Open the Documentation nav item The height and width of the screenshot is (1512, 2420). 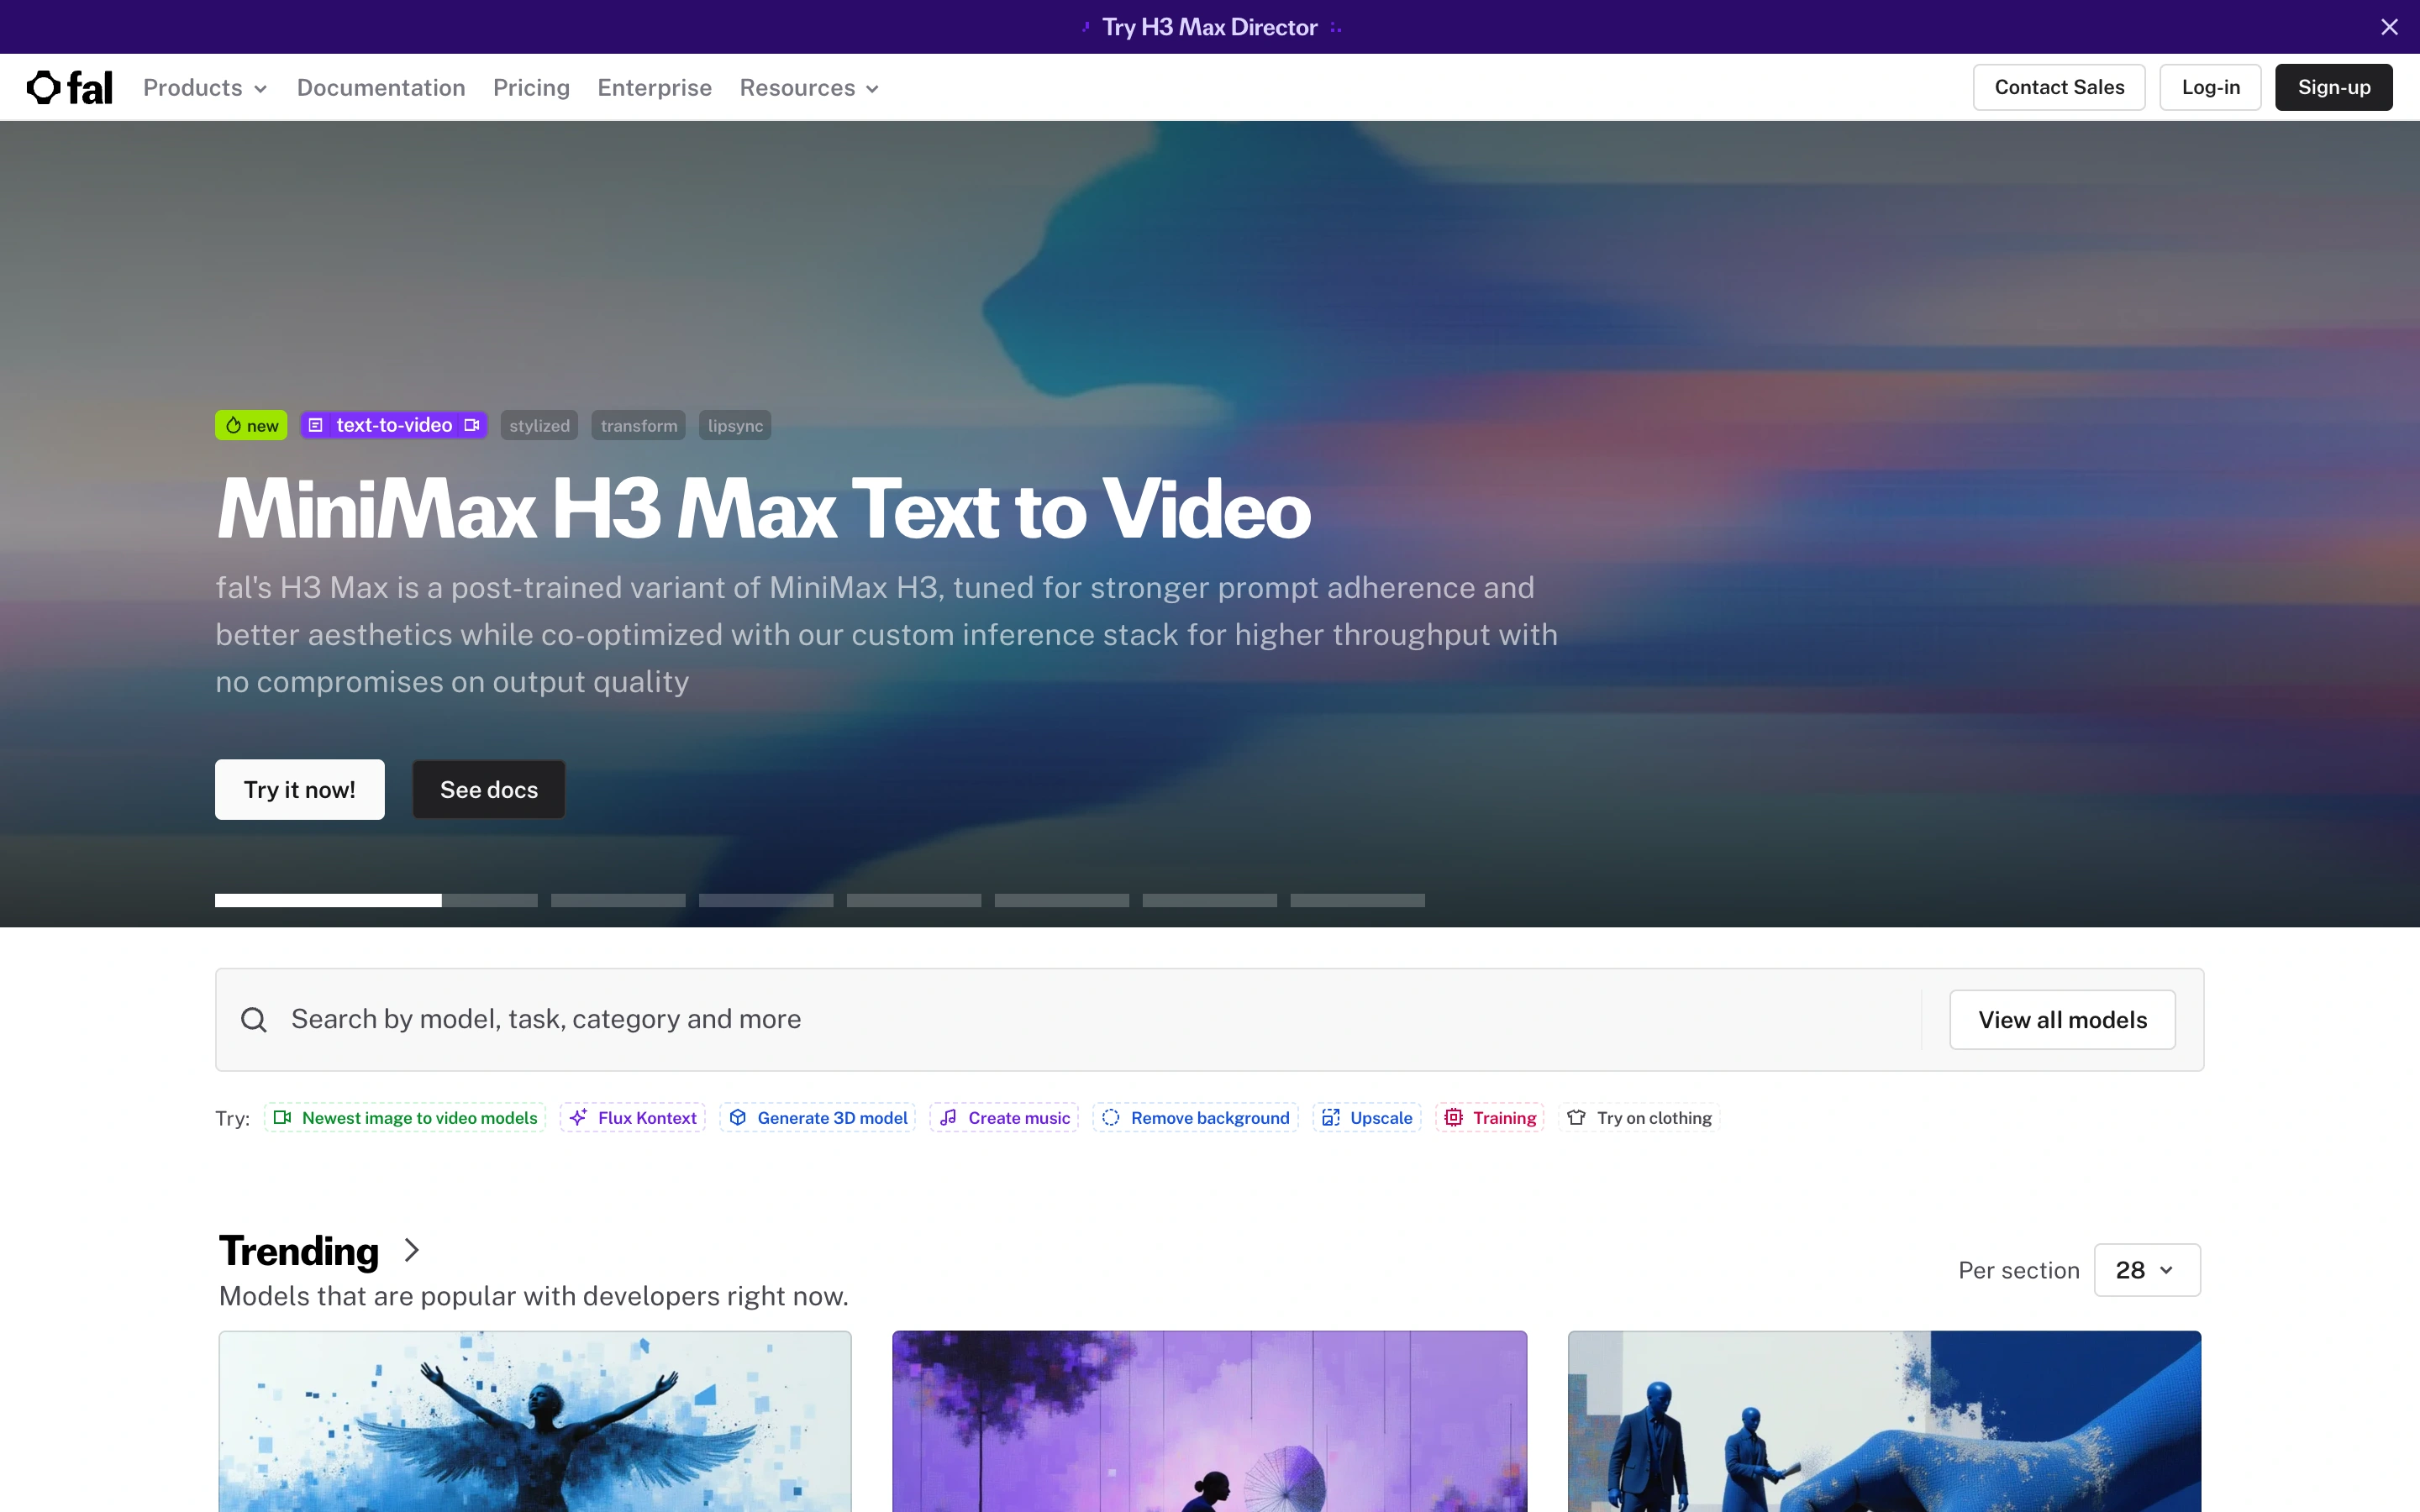[x=381, y=88]
